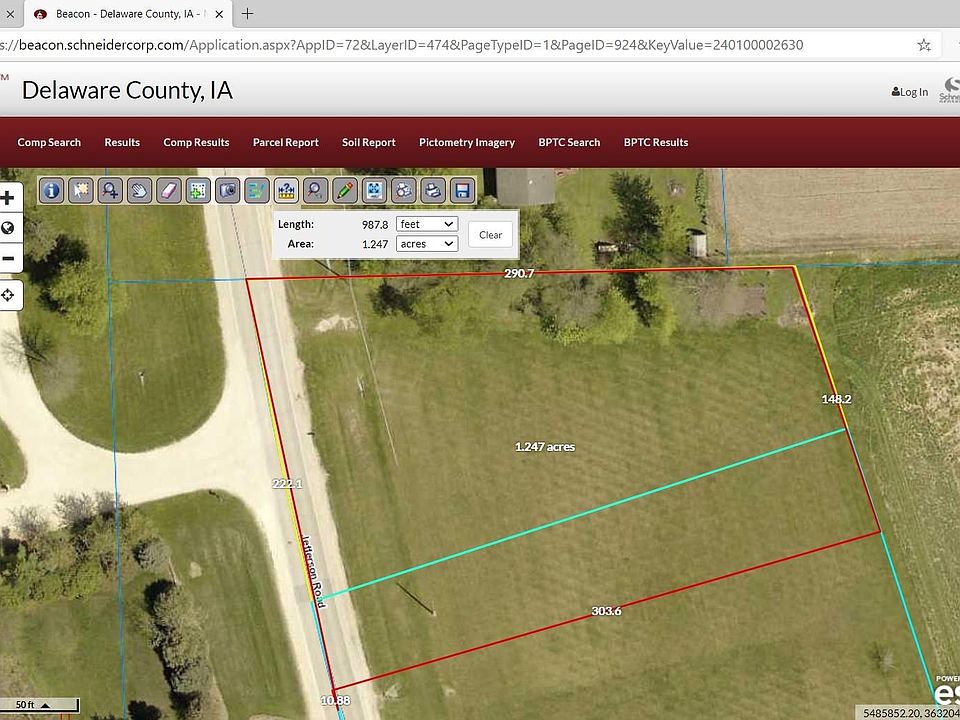Screen dimensions: 960x720
Task: Open the Soil Report page
Action: 369,142
